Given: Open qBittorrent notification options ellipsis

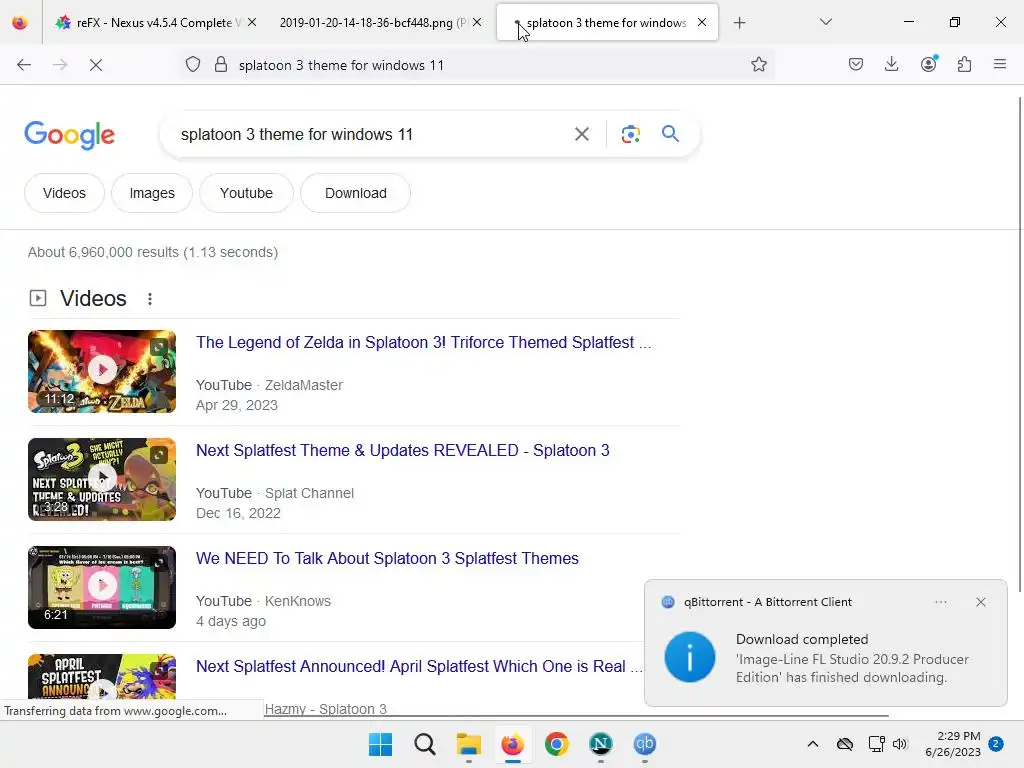Looking at the screenshot, I should (x=940, y=602).
